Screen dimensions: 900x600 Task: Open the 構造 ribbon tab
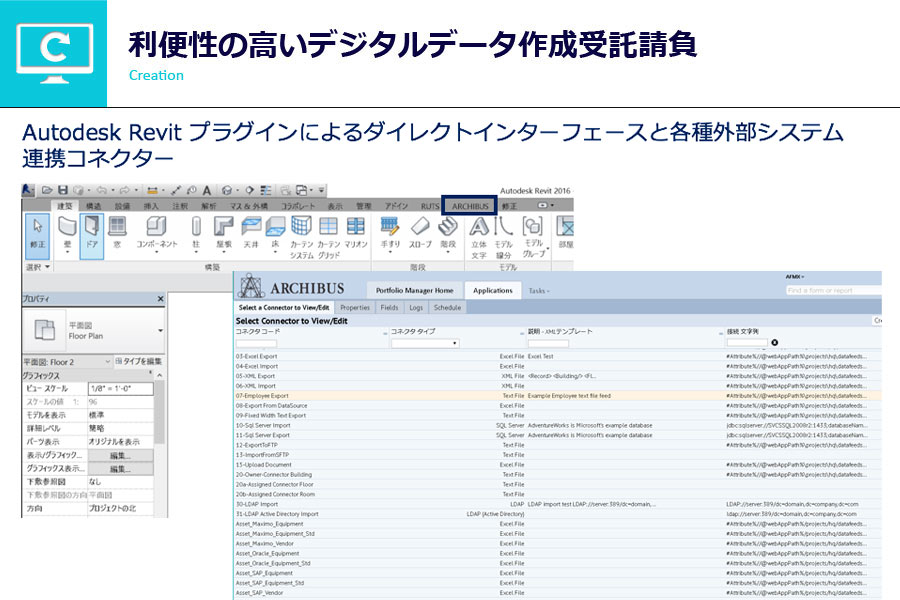[94, 206]
